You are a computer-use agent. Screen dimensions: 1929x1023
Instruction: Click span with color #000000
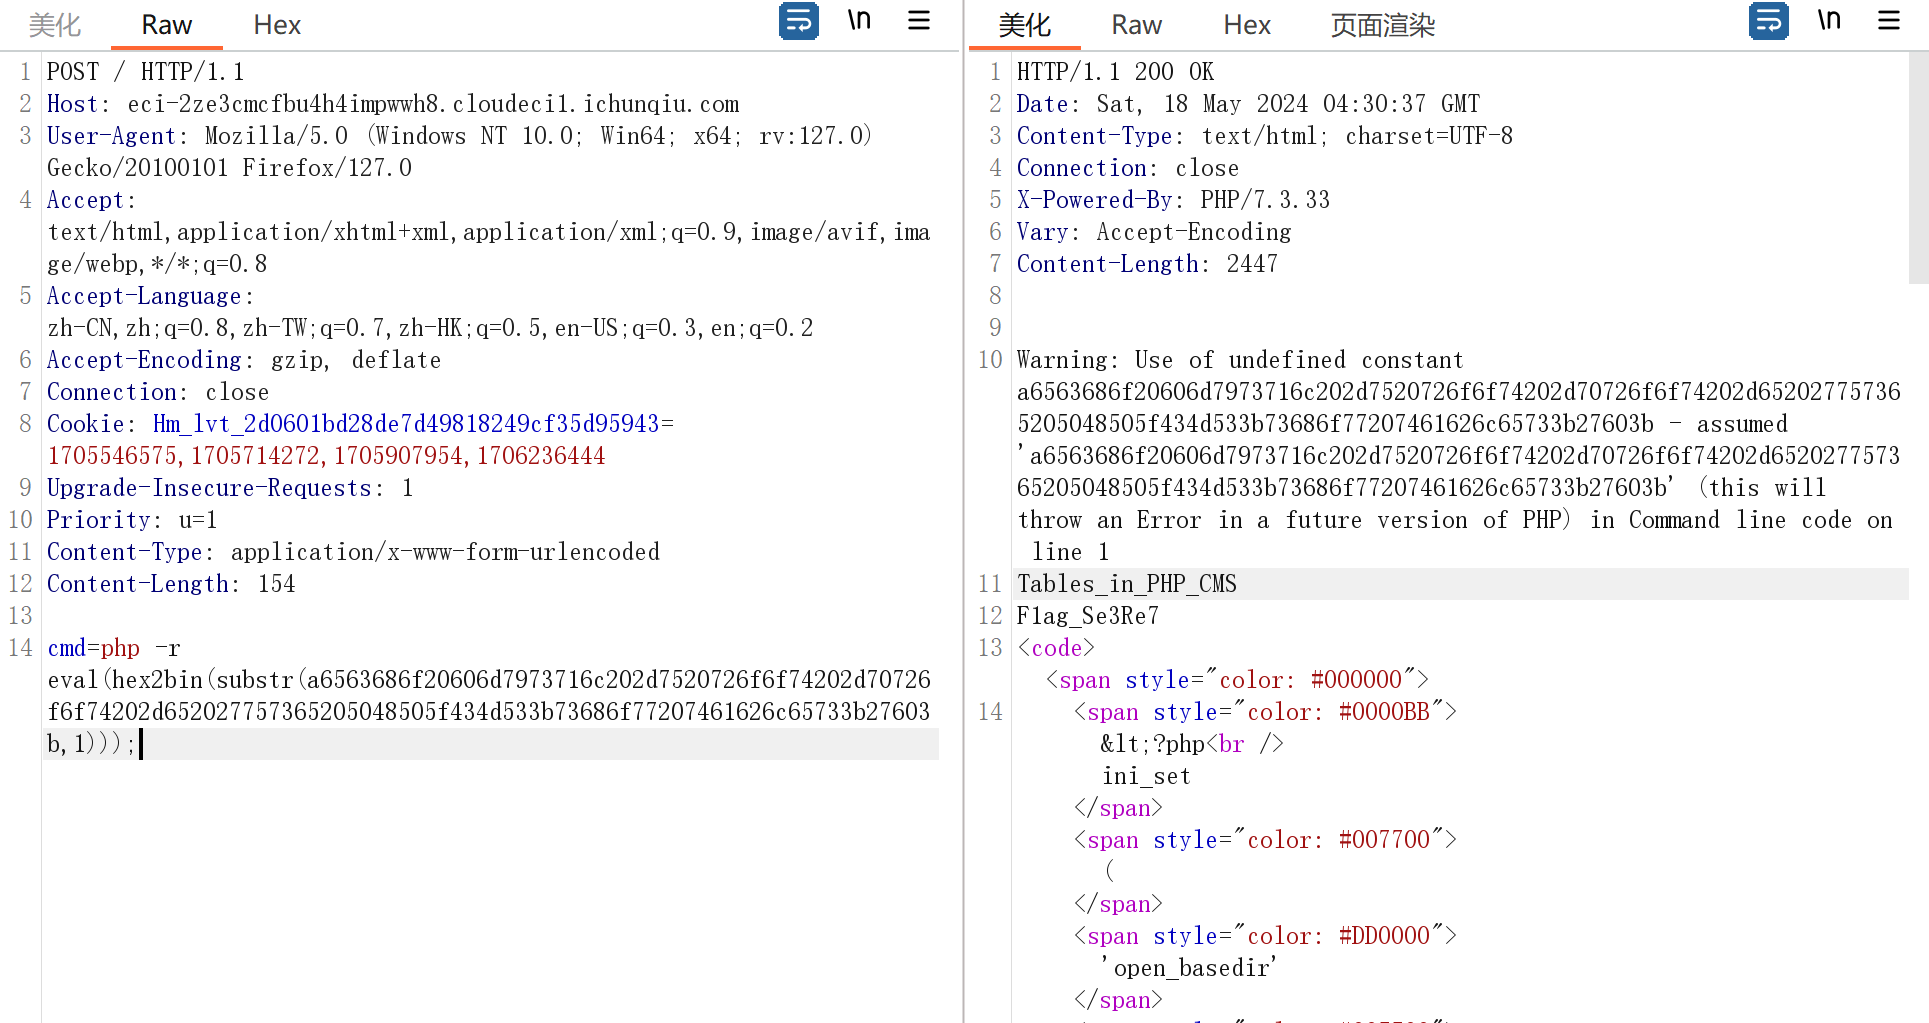click(x=1237, y=680)
